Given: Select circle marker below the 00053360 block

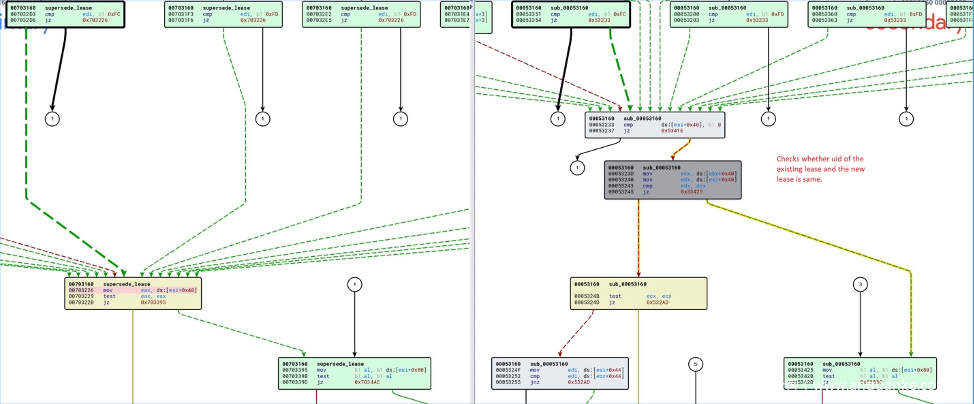Looking at the screenshot, I should [x=907, y=119].
